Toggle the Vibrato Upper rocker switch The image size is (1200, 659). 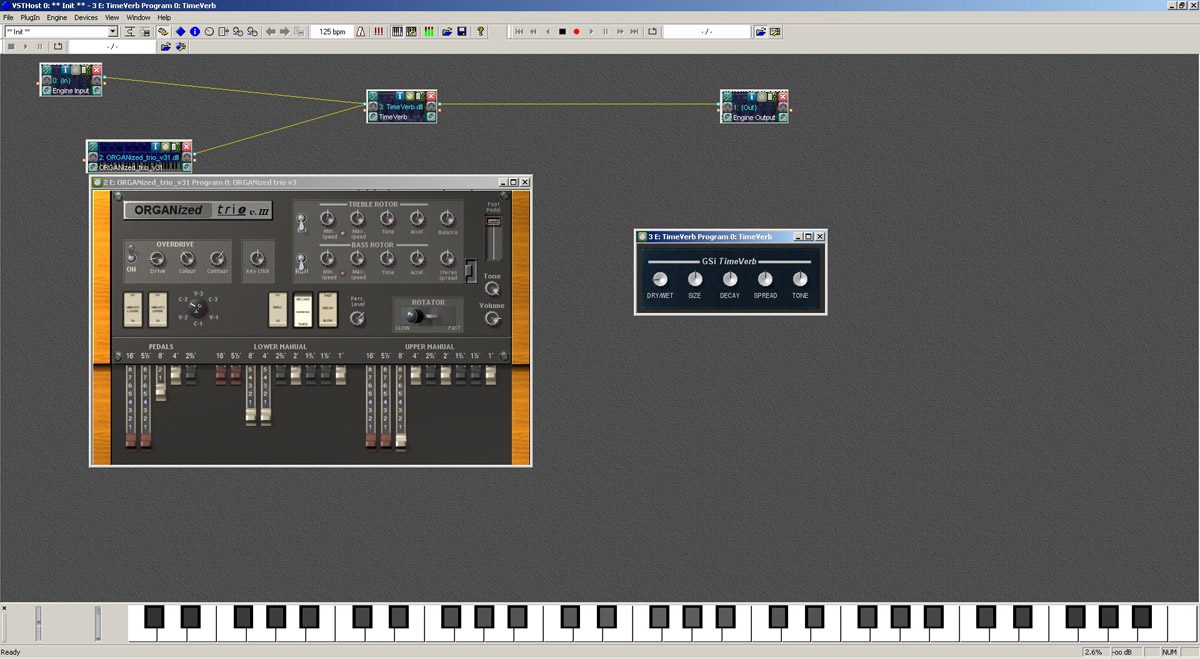coord(158,309)
